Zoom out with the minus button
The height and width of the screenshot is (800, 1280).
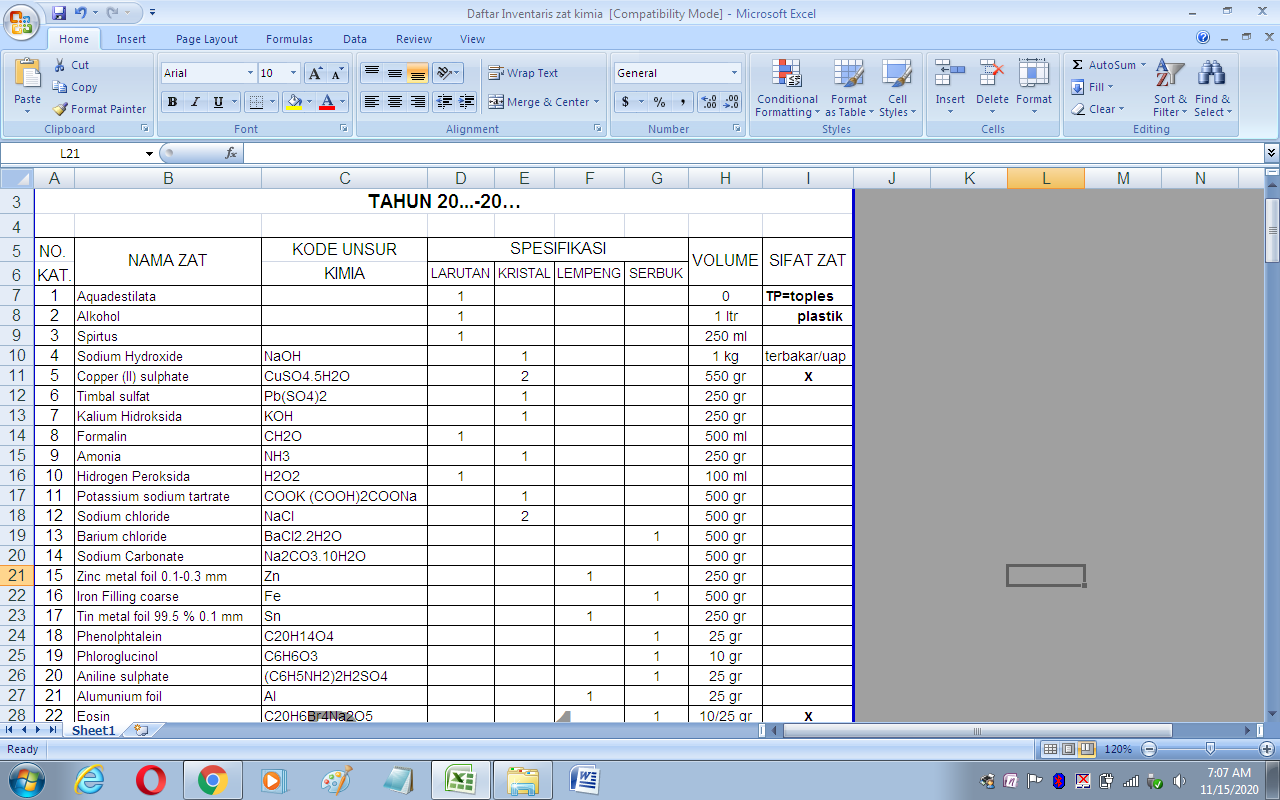1149,749
